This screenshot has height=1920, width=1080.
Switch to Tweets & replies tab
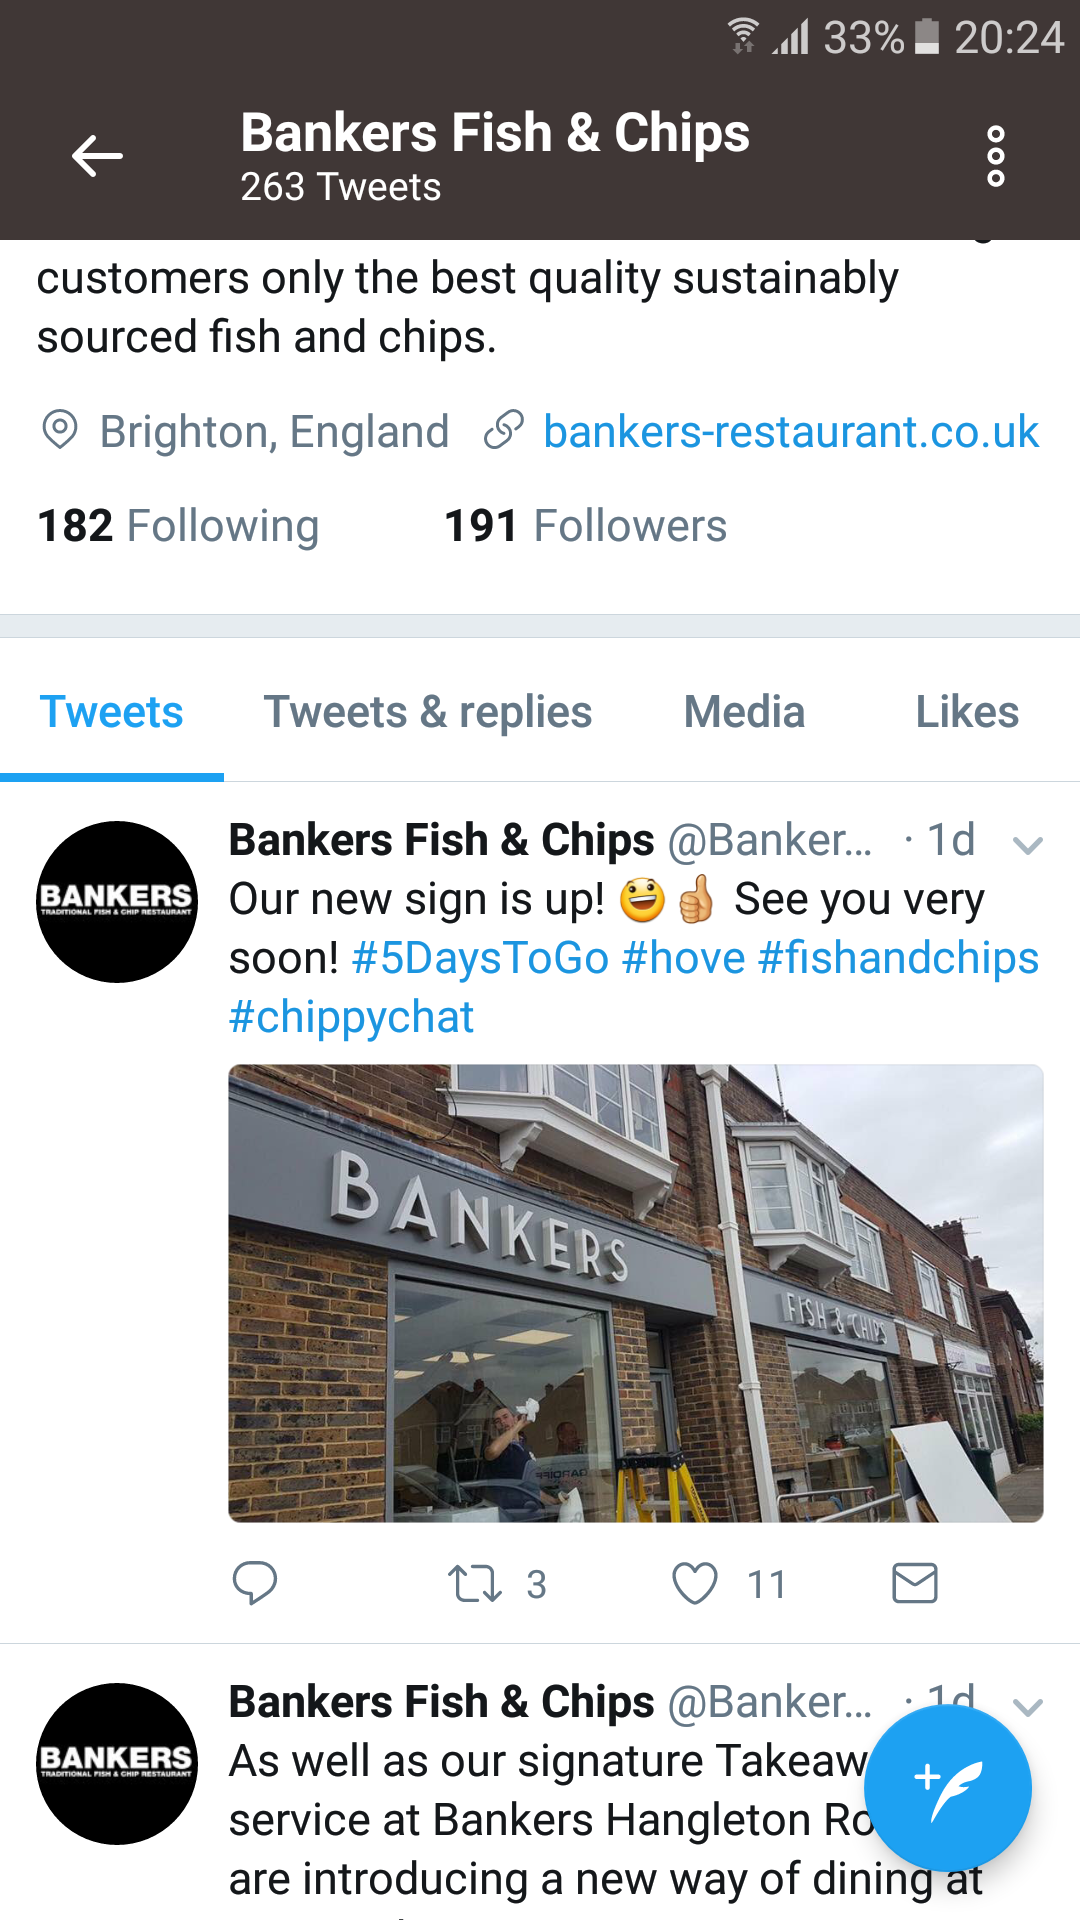pos(428,712)
